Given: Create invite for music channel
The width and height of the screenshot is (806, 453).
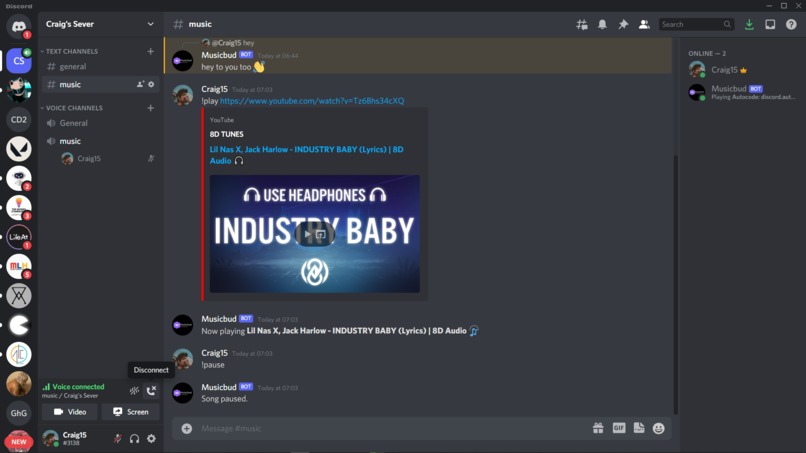Looking at the screenshot, I should [140, 84].
